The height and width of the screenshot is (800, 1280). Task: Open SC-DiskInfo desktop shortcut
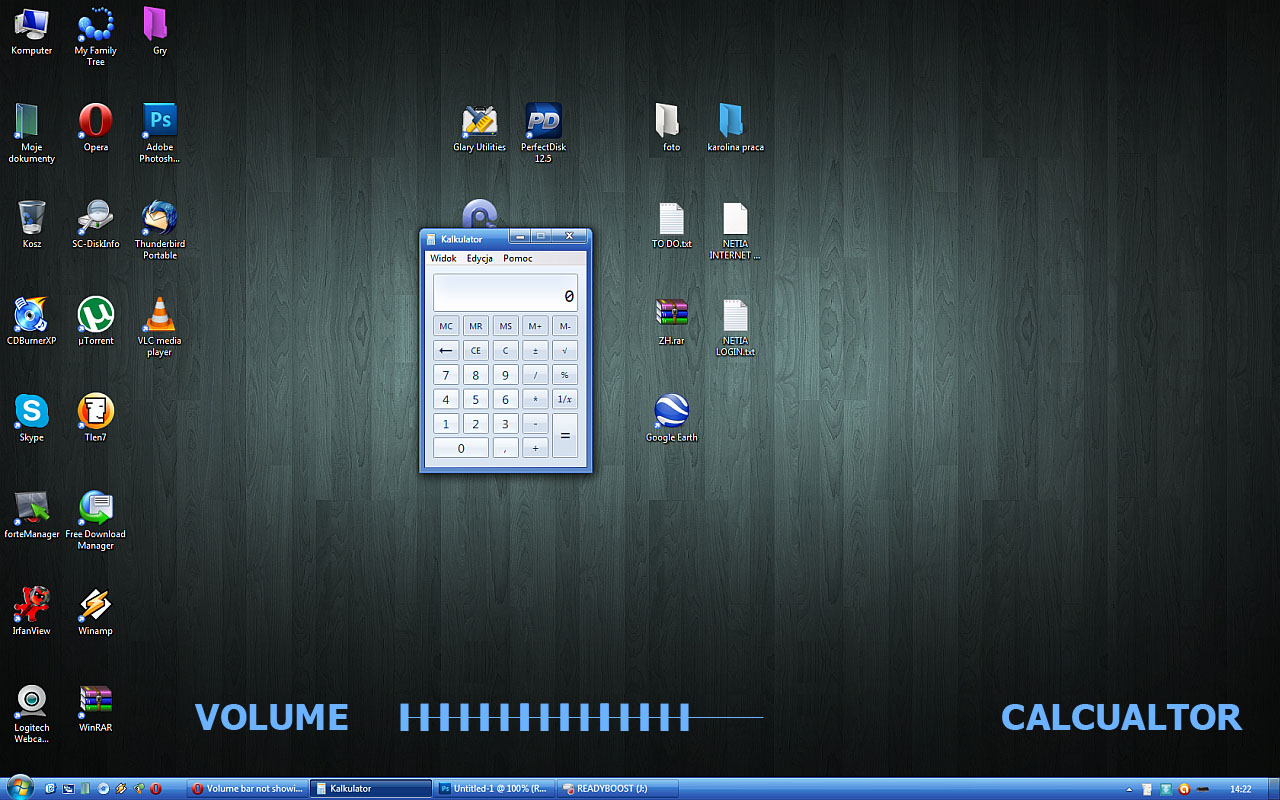pyautogui.click(x=96, y=224)
